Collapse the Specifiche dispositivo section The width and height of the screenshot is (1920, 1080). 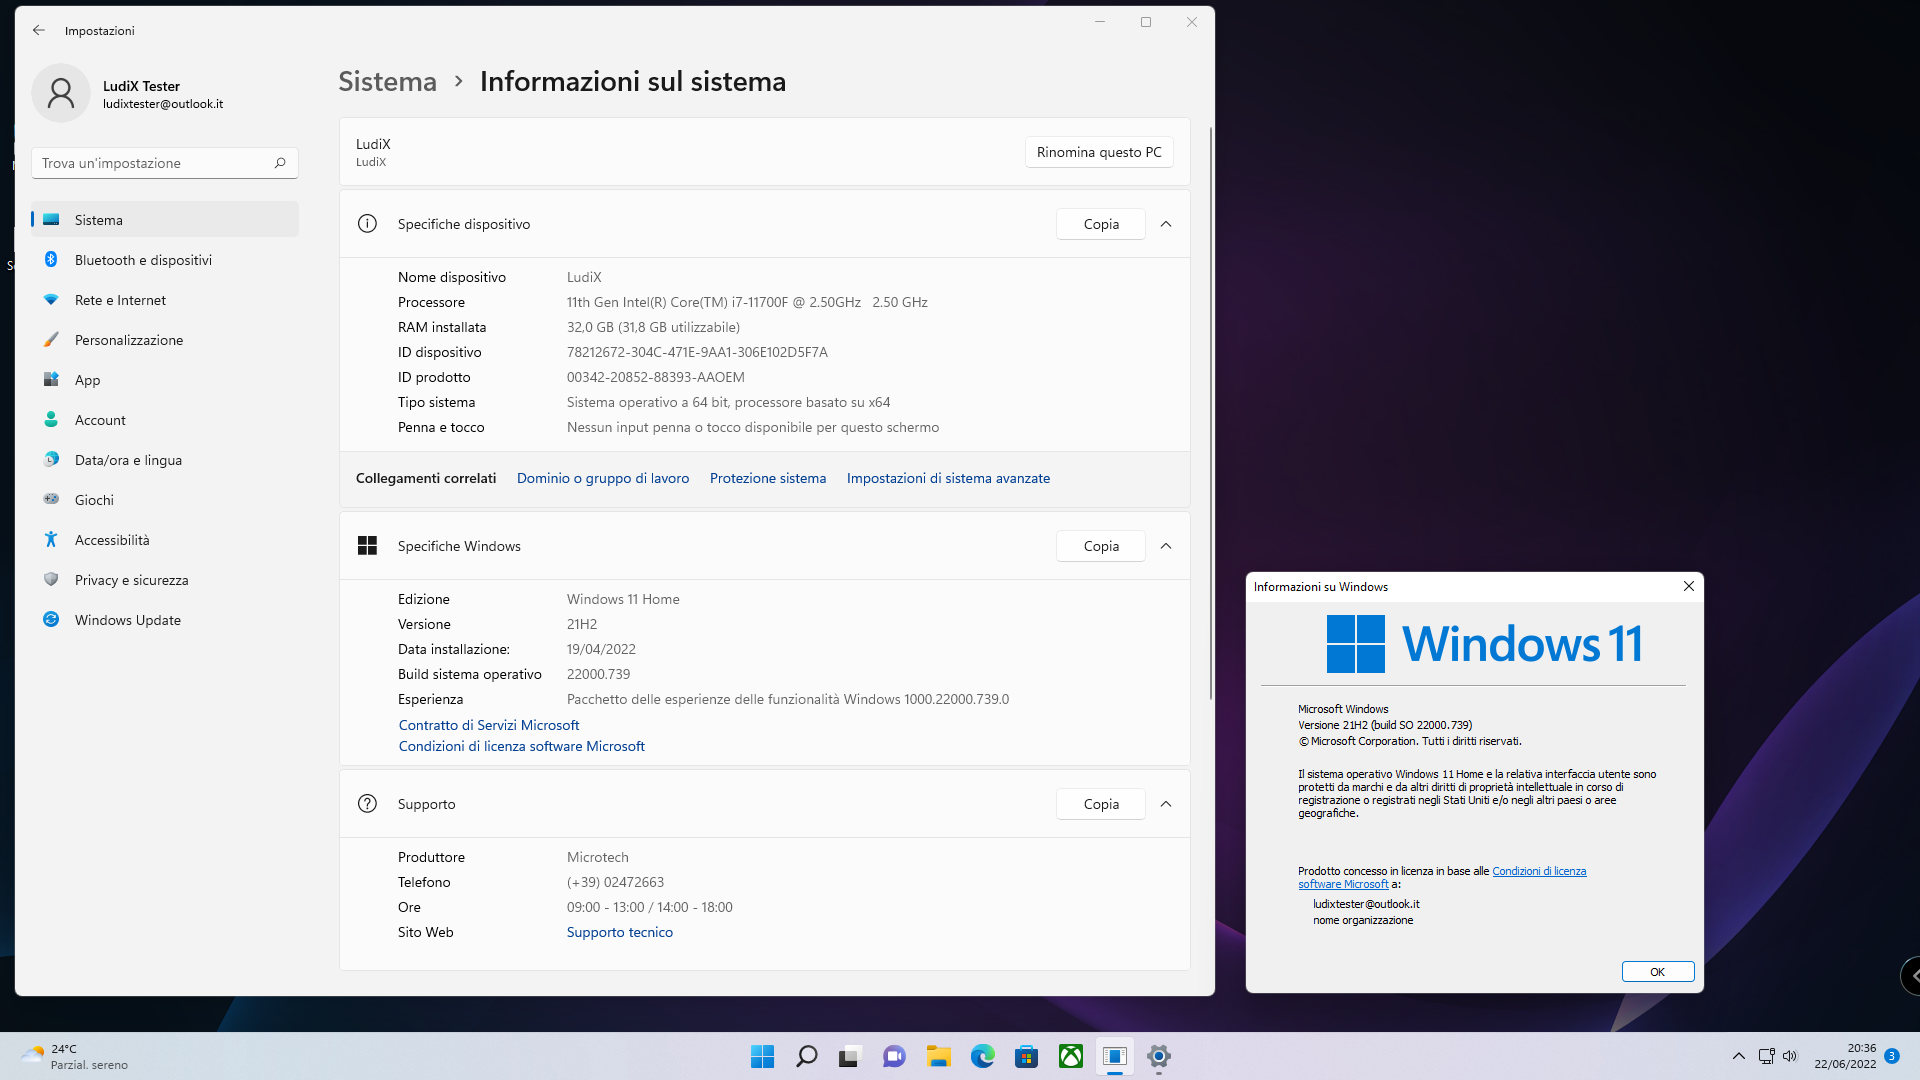(x=1166, y=224)
